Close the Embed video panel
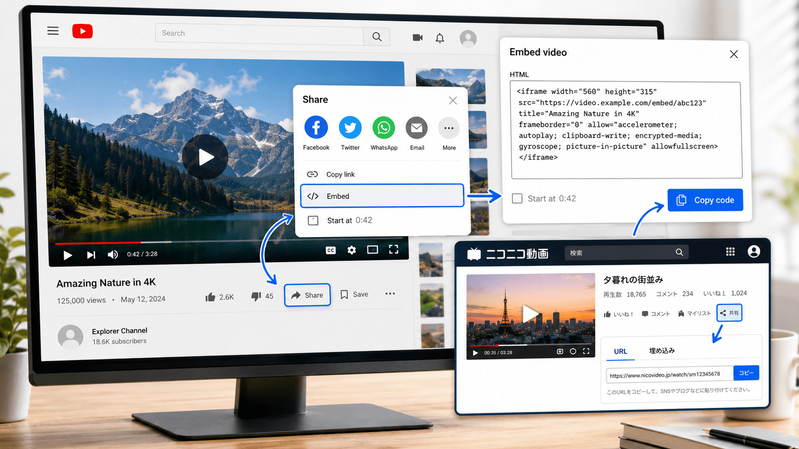 pyautogui.click(x=734, y=54)
